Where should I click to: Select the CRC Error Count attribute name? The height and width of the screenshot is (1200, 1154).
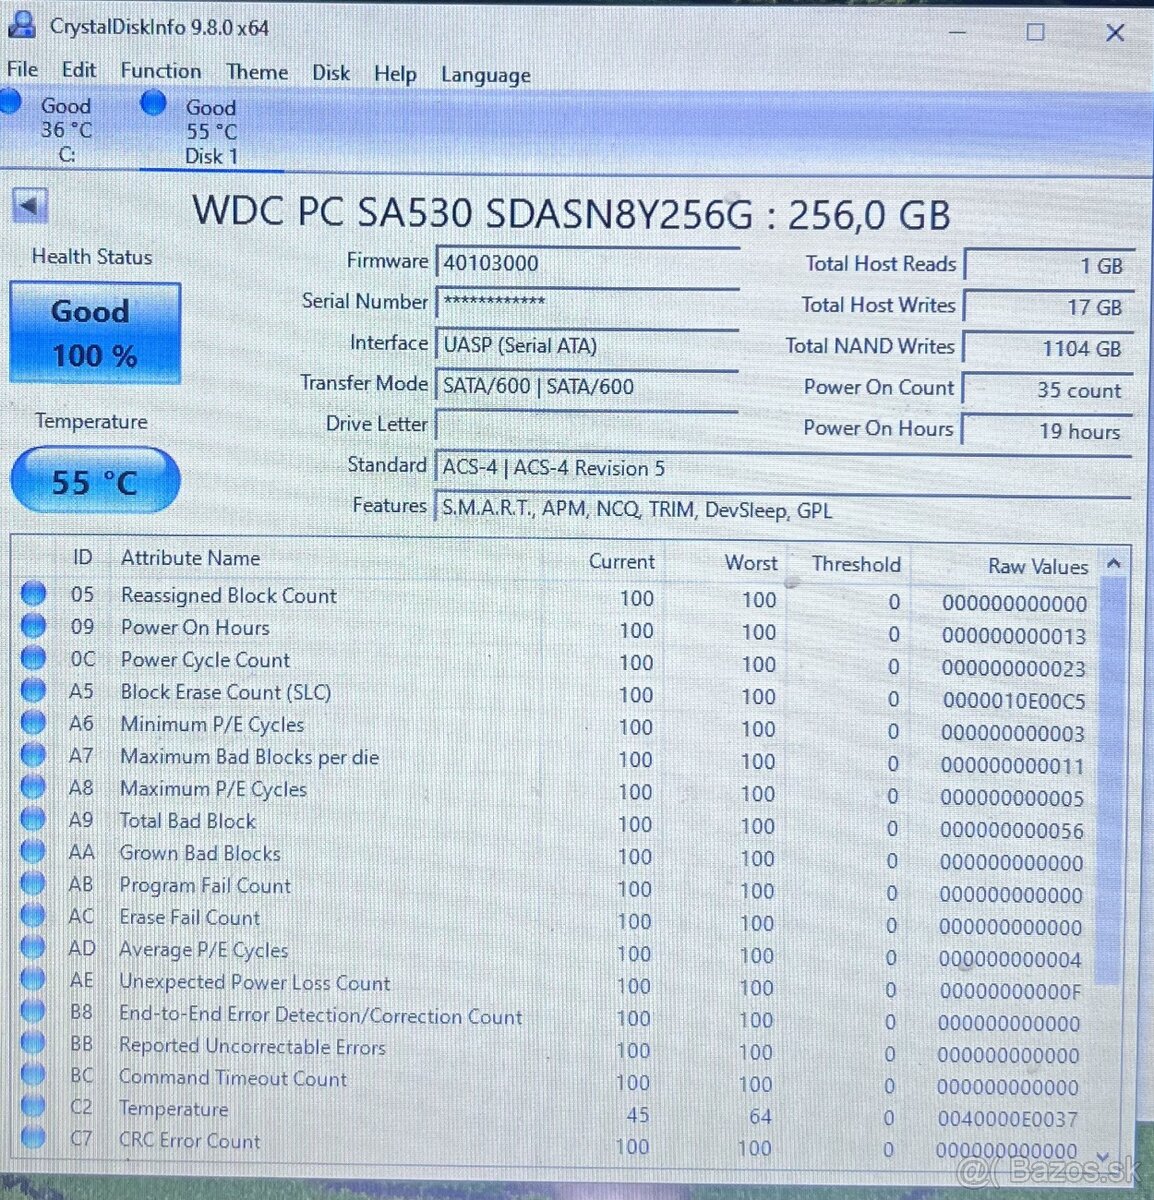(189, 1141)
